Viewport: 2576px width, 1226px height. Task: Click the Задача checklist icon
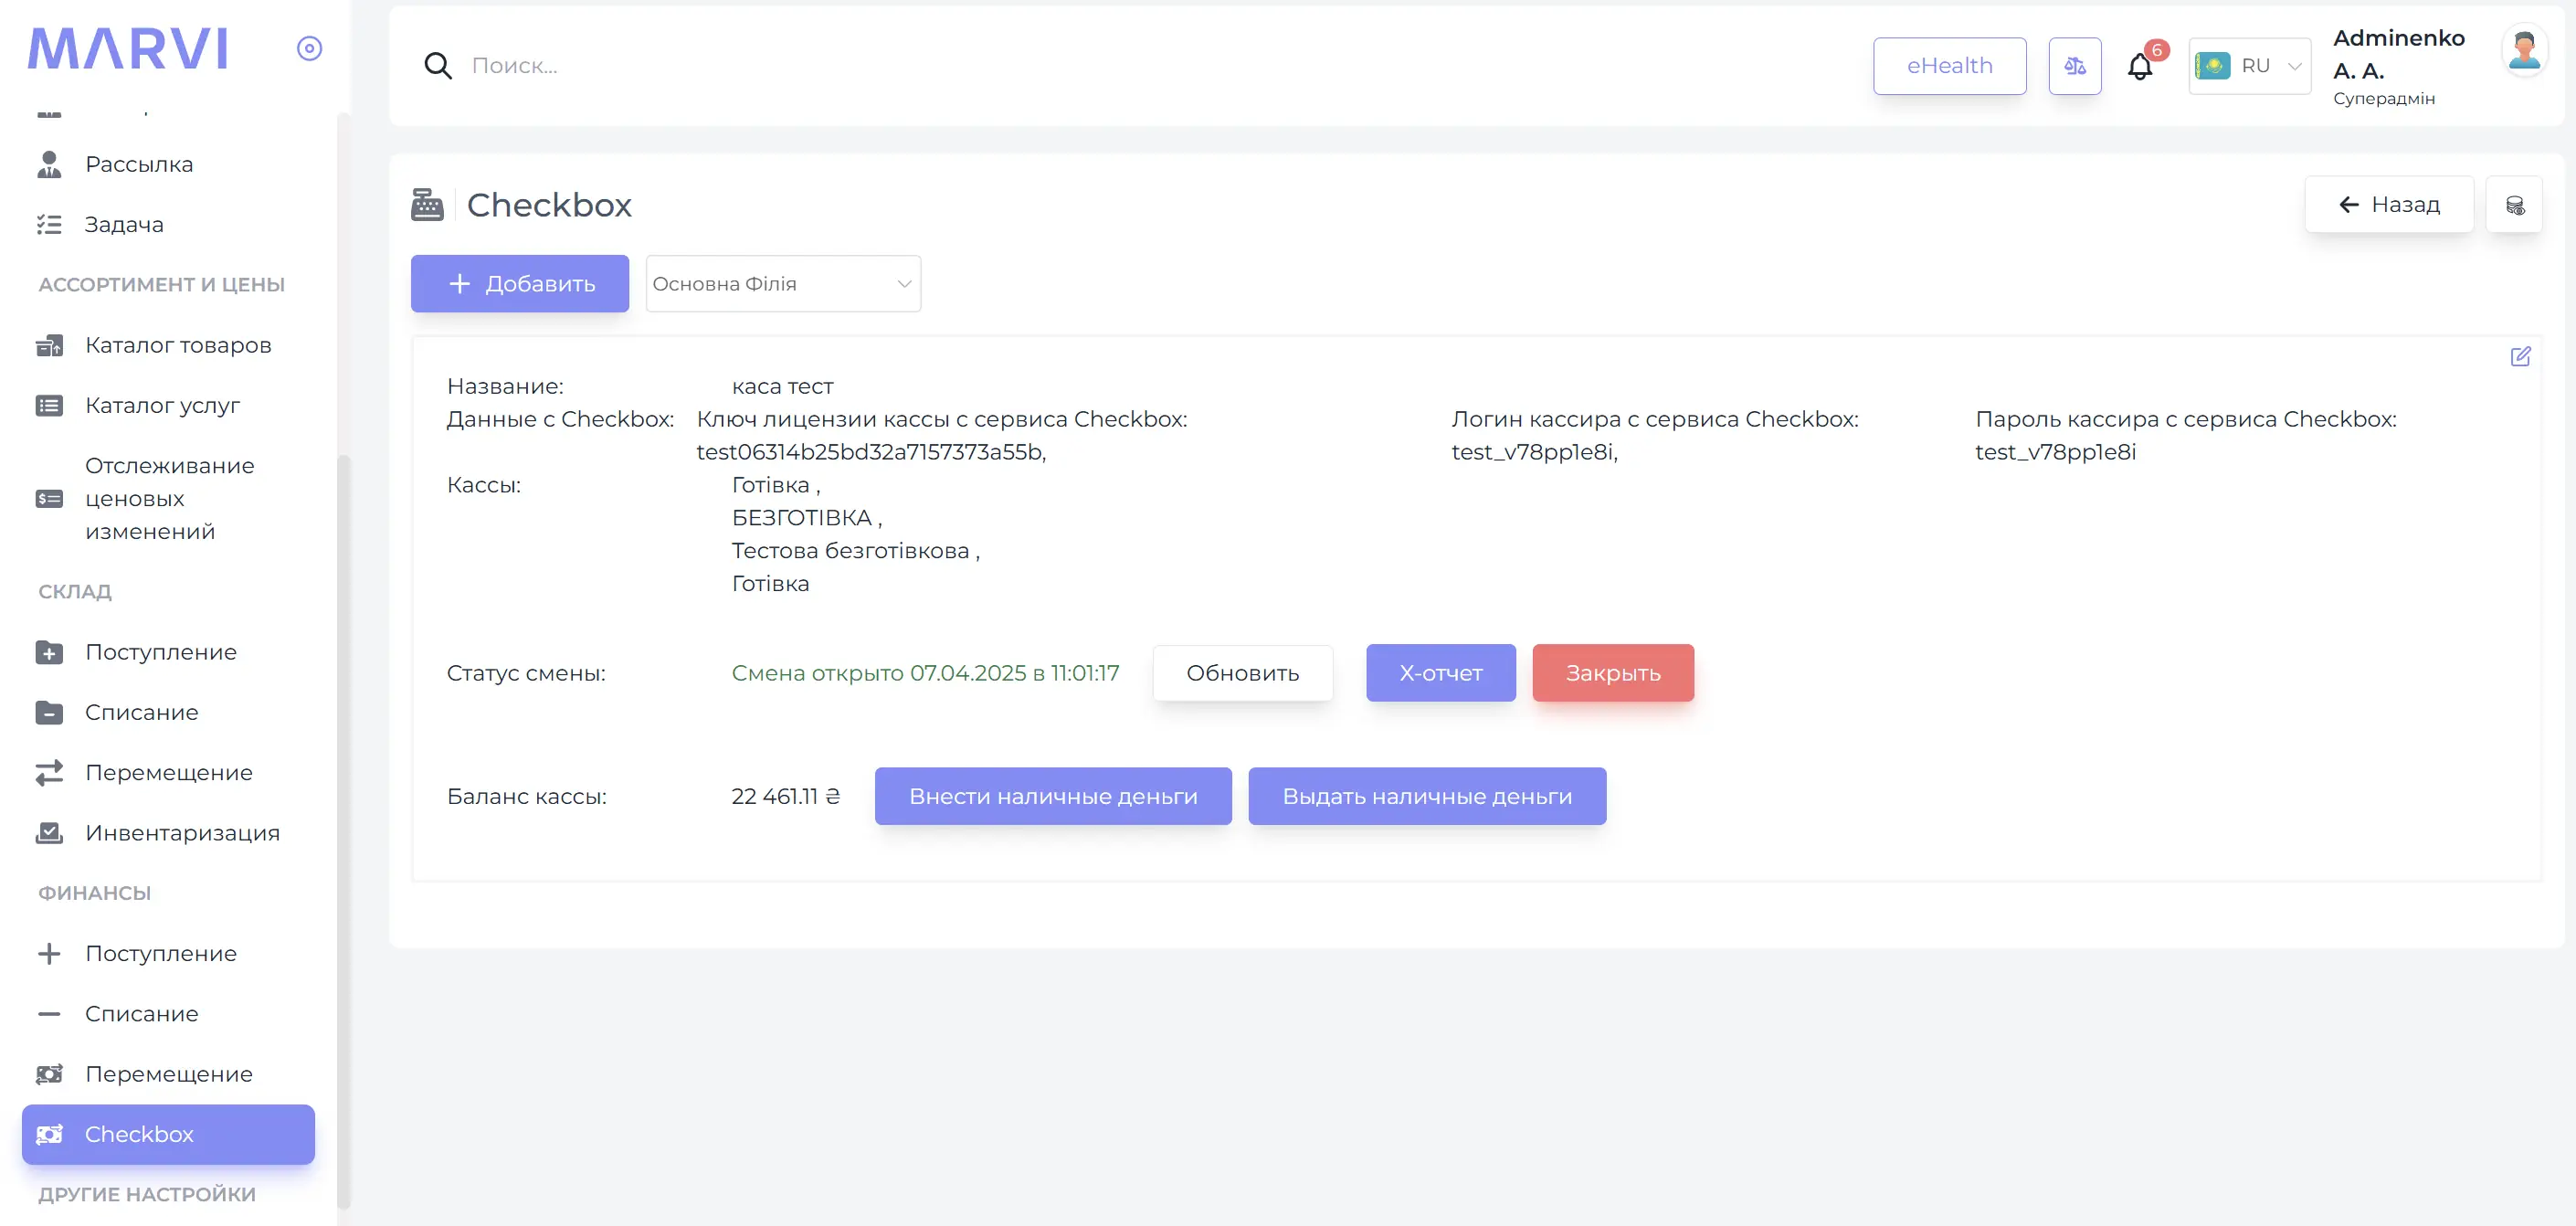click(x=49, y=224)
